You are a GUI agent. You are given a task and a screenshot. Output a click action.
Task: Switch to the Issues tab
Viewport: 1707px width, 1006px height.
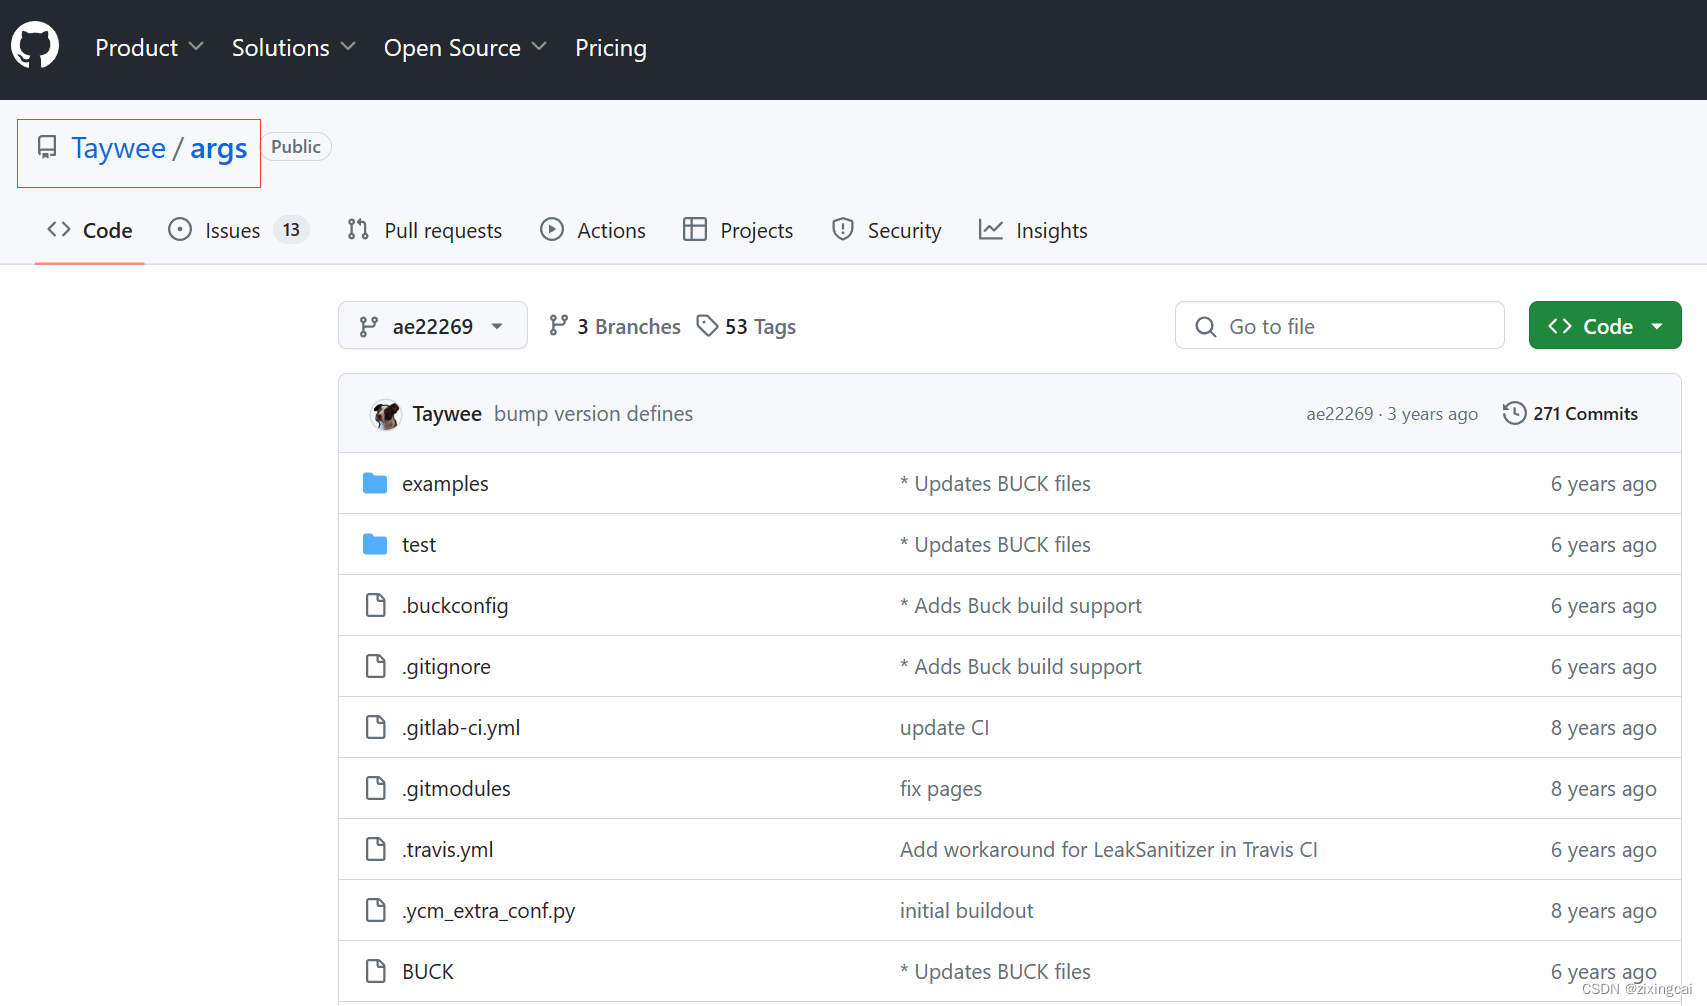point(238,230)
